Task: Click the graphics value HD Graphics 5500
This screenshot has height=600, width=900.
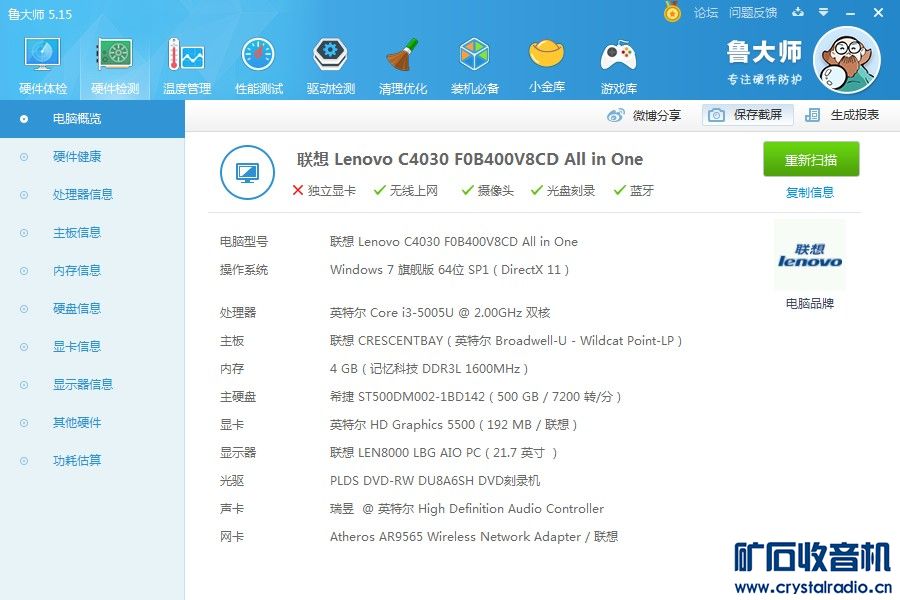Action: pyautogui.click(x=453, y=425)
